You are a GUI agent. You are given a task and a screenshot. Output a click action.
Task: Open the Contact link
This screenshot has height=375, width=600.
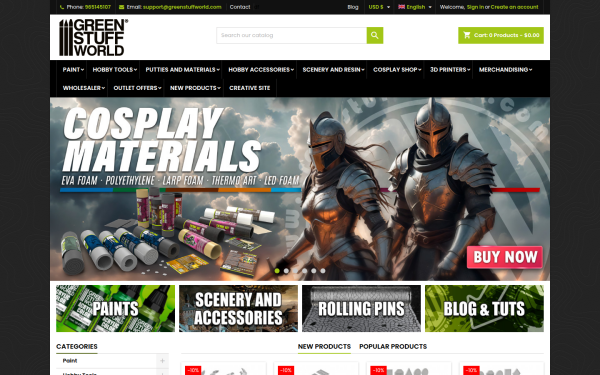click(x=240, y=7)
